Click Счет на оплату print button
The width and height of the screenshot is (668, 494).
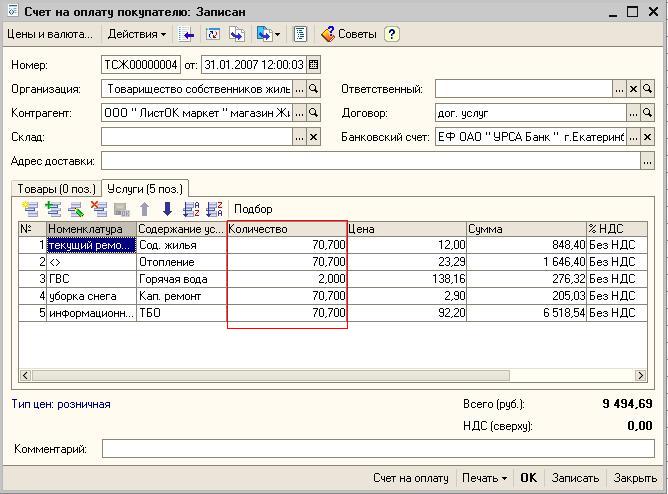point(411,478)
